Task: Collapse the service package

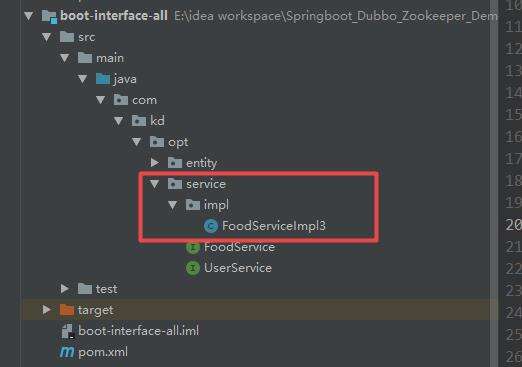Action: point(154,184)
